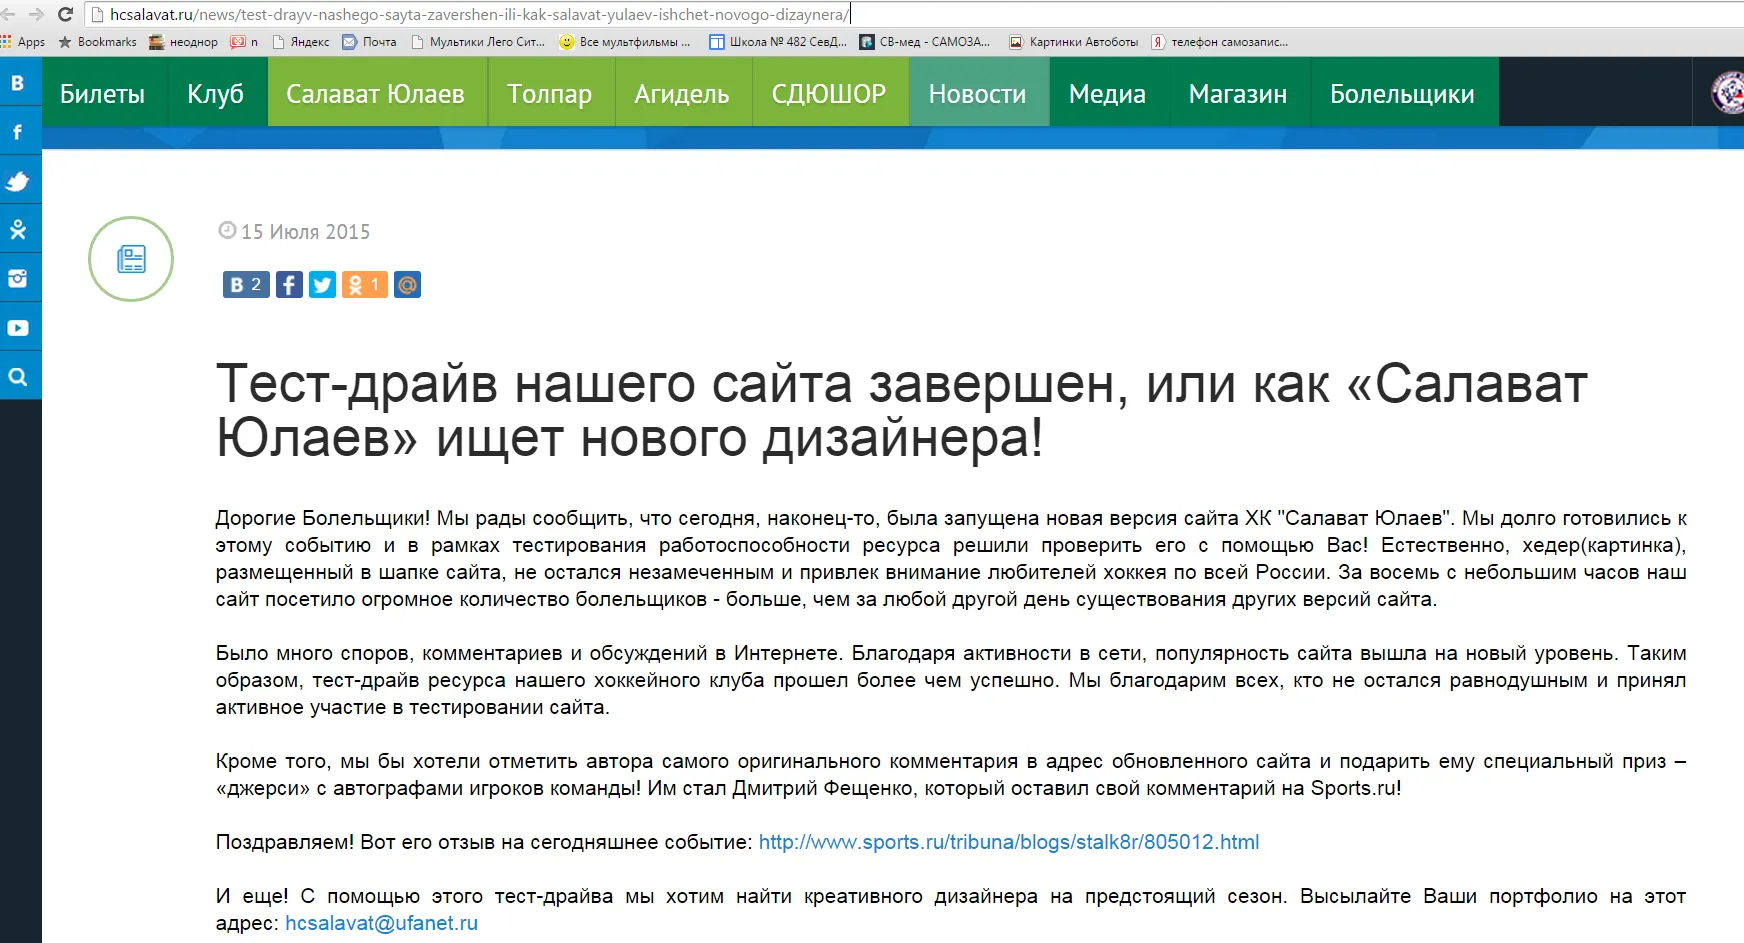Click the hcsalavat@ufanet.ru email link
Screen dimensions: 1744x943
coord(382,923)
